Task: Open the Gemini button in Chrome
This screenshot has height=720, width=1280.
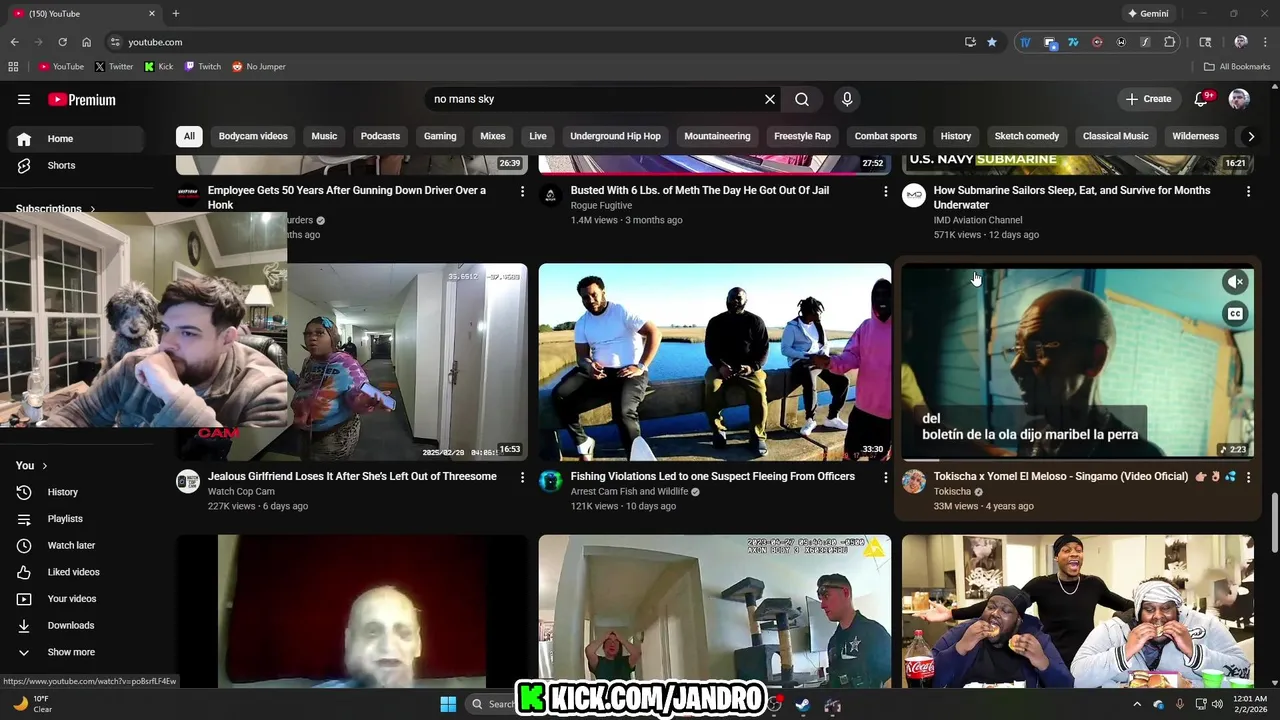Action: tap(1148, 14)
